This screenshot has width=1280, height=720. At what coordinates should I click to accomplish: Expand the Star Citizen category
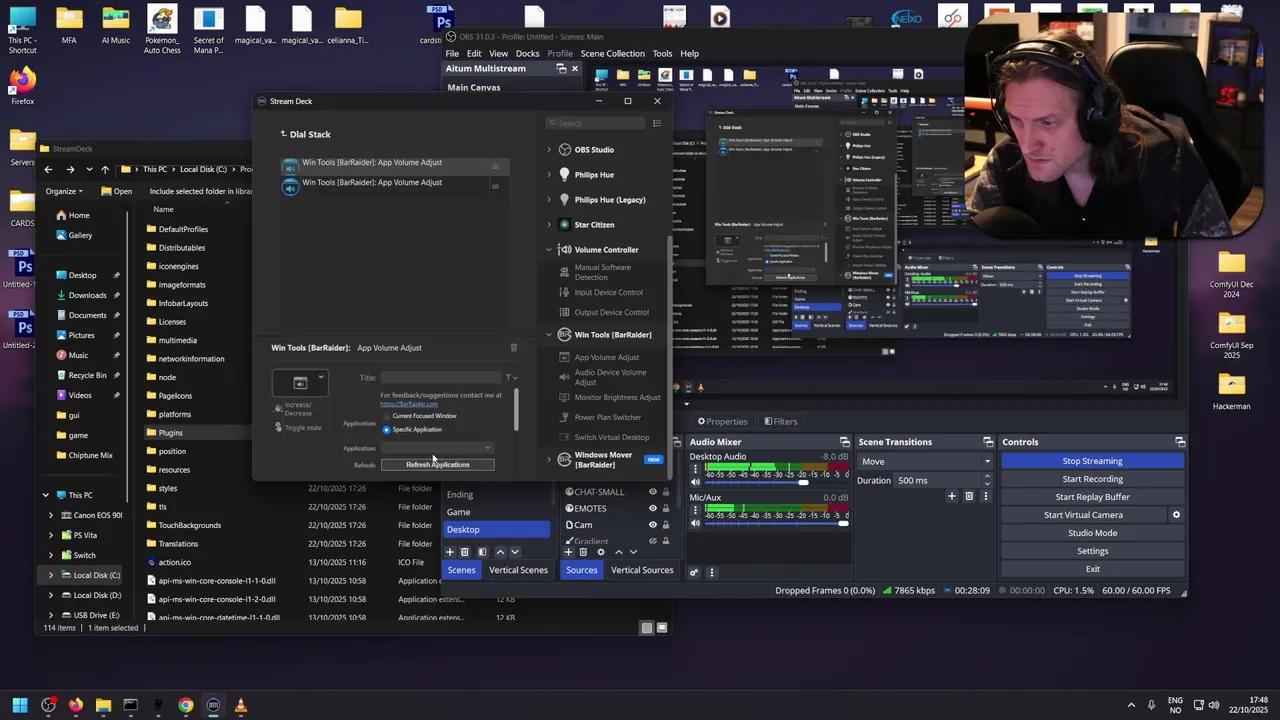pyautogui.click(x=548, y=225)
